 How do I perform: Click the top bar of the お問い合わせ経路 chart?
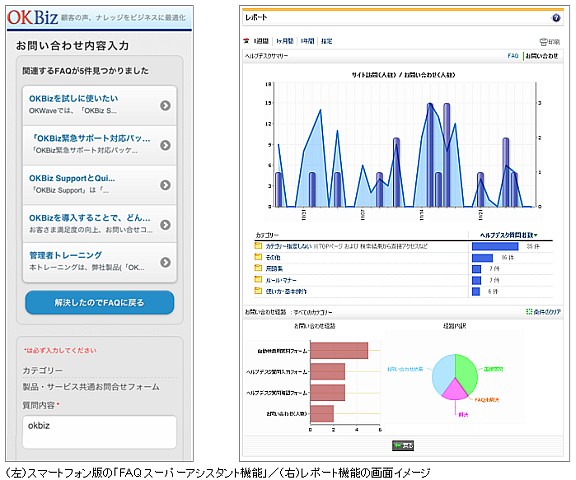point(339,351)
